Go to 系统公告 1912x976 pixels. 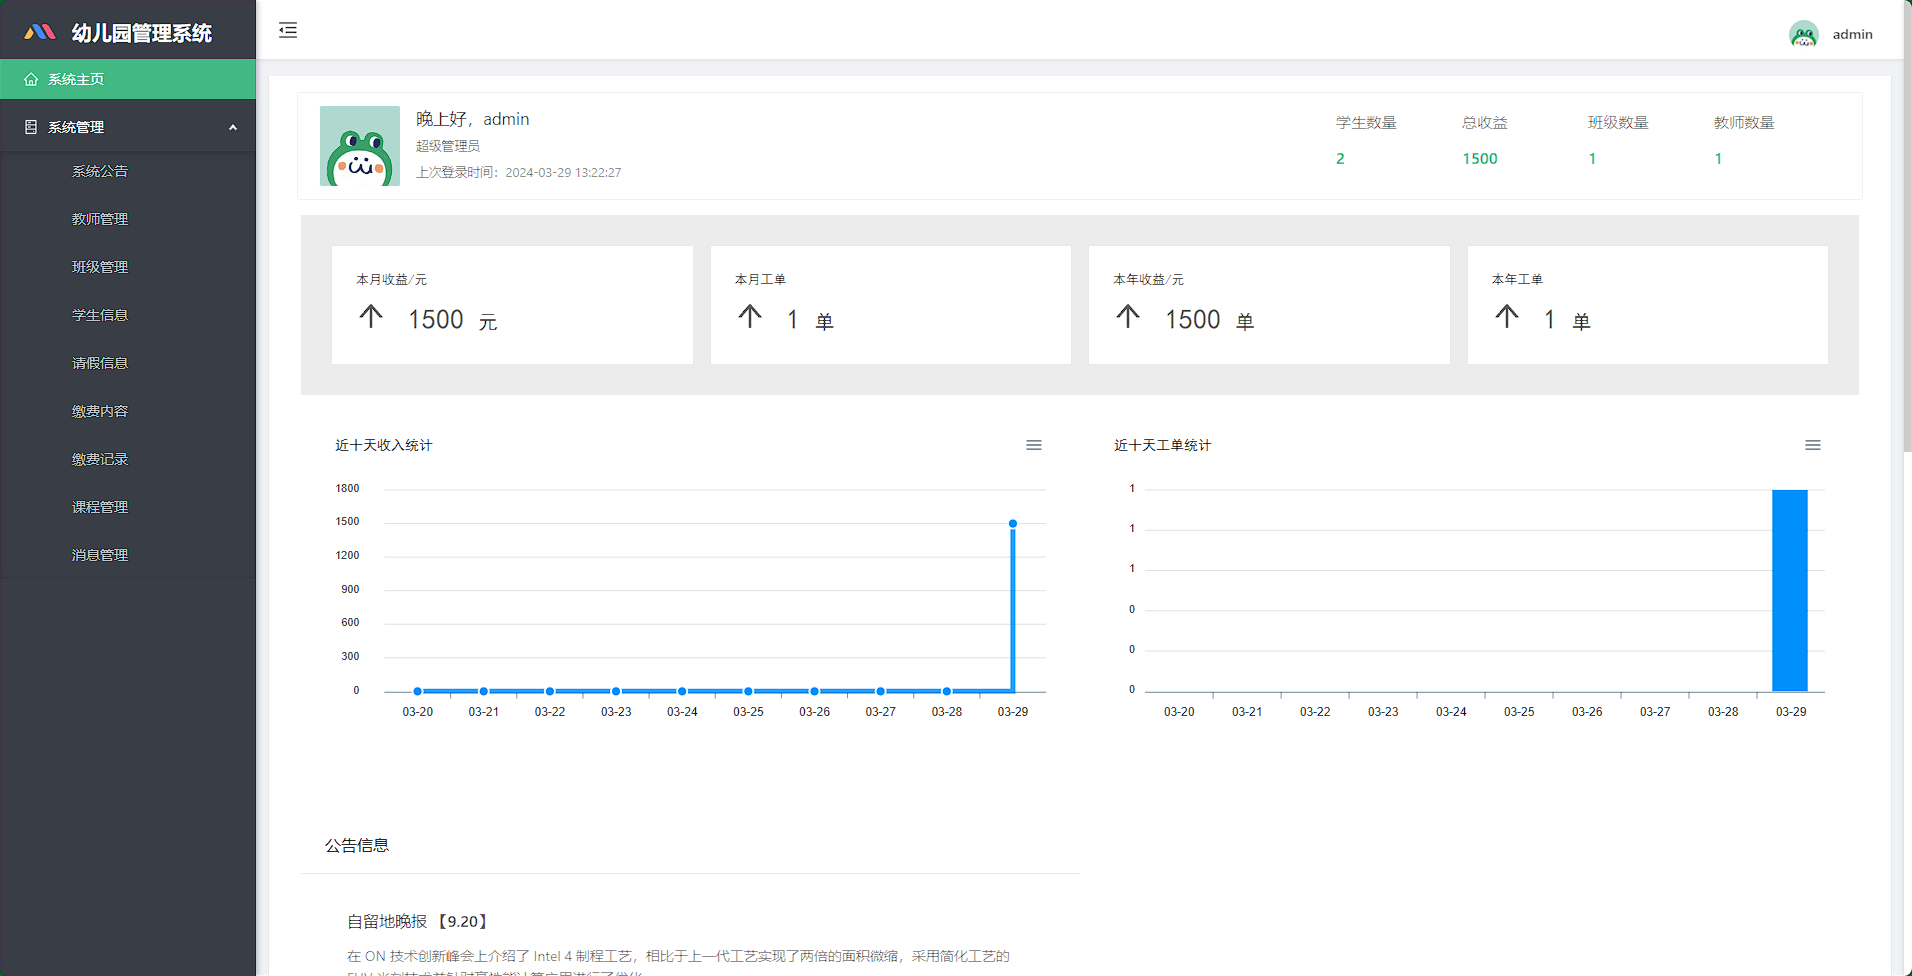[100, 170]
